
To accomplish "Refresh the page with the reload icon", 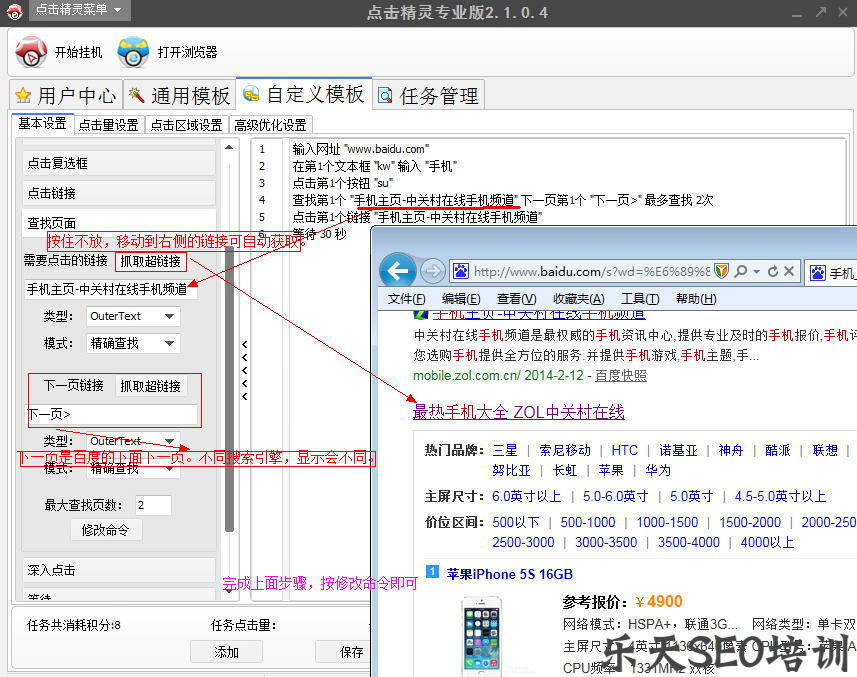I will click(773, 271).
